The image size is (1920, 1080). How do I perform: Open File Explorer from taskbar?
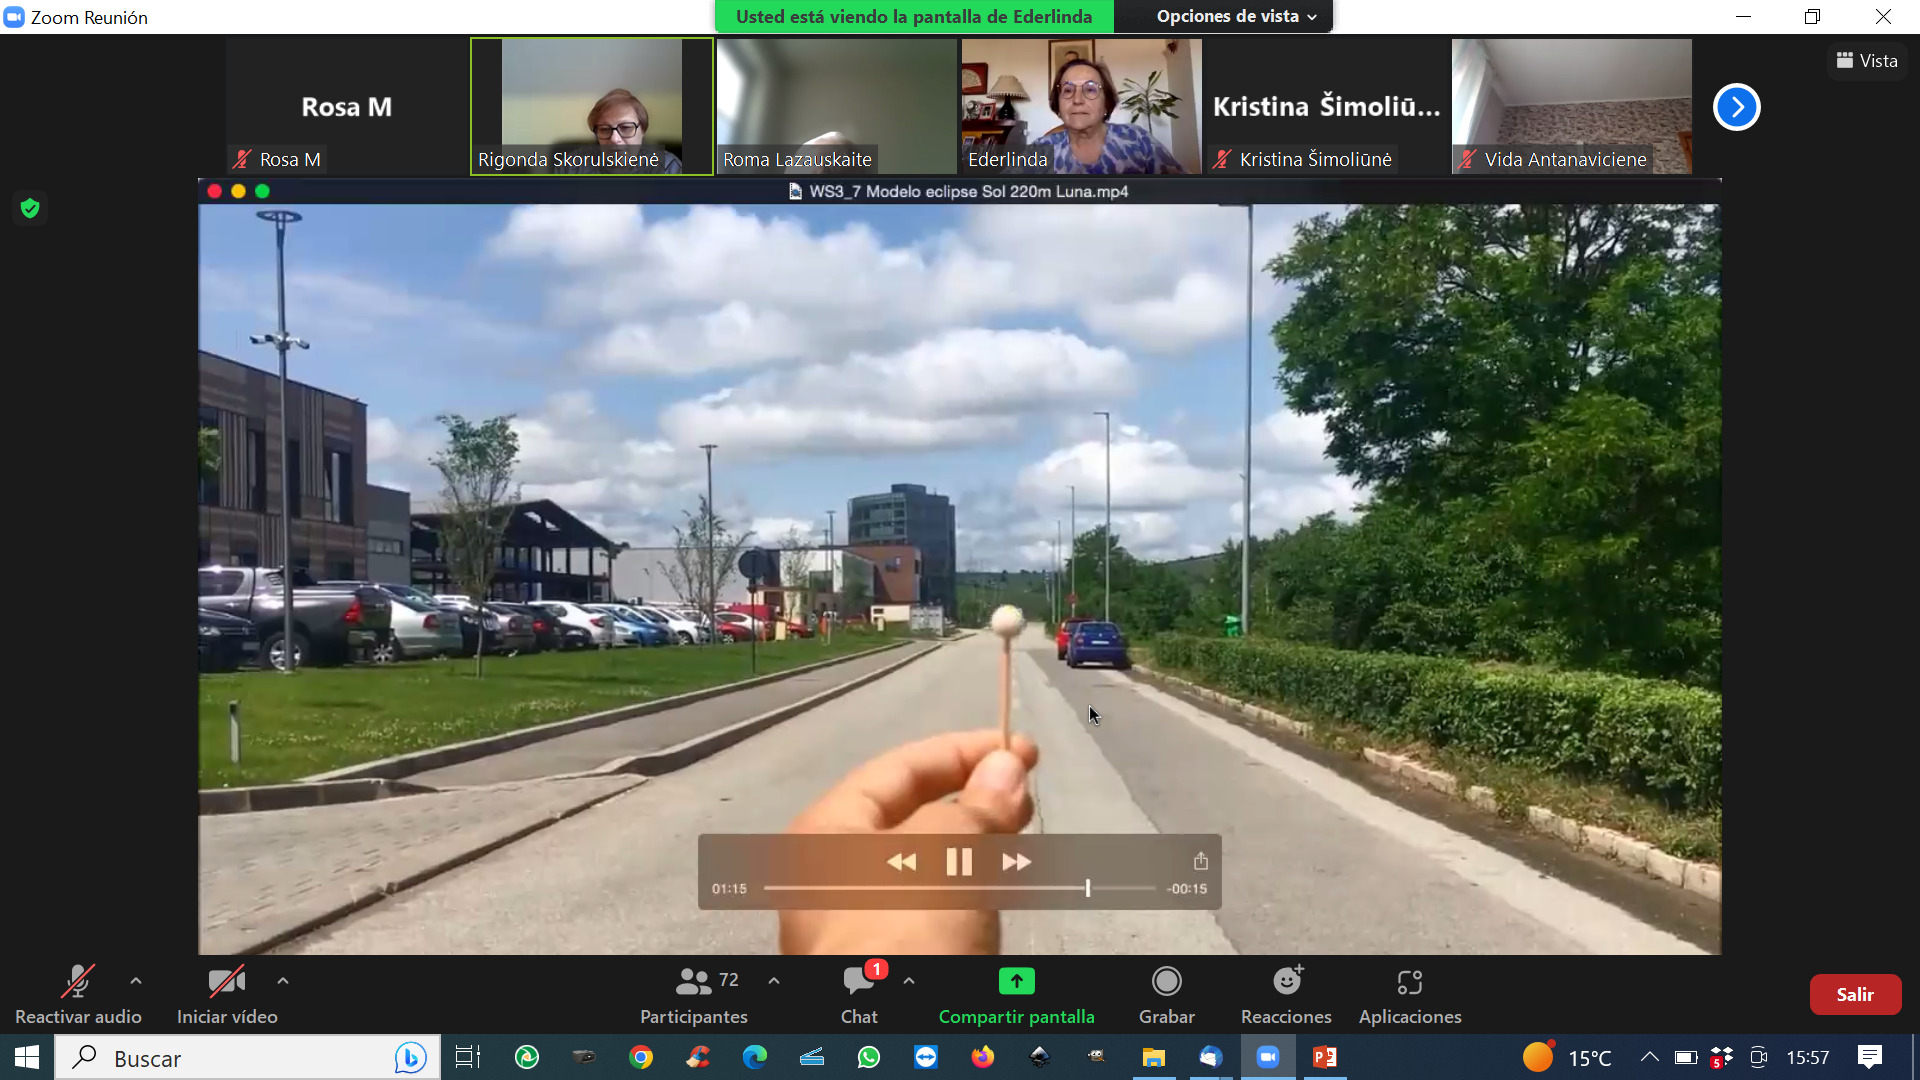pyautogui.click(x=1154, y=1057)
